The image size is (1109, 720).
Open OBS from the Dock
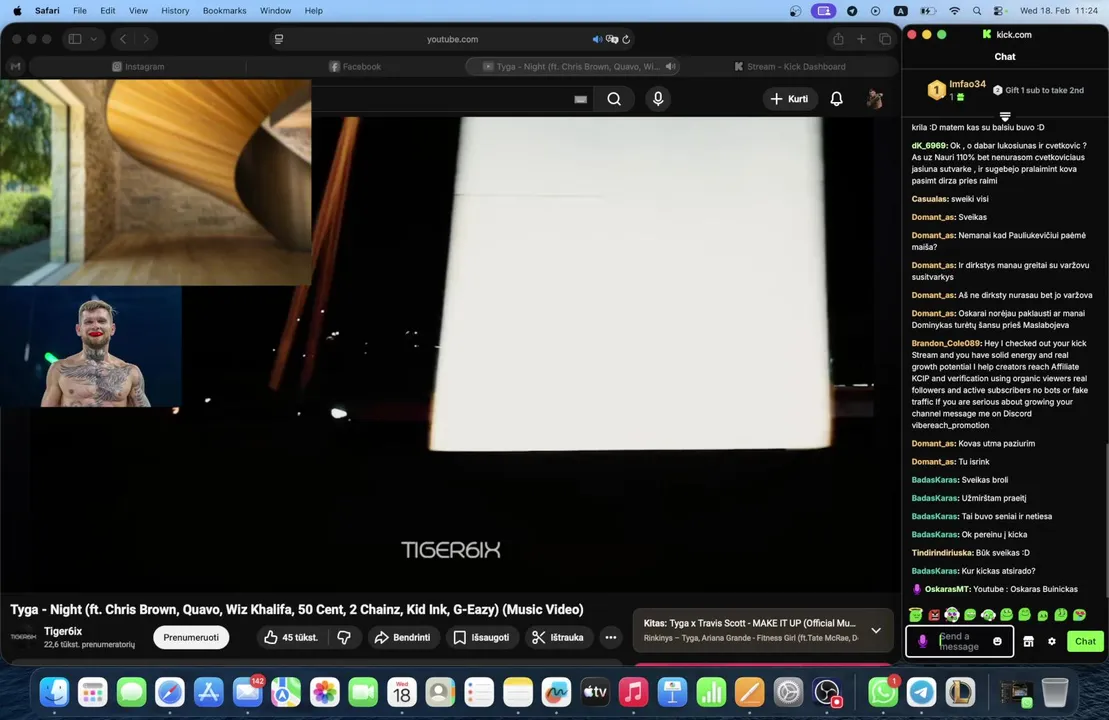[827, 692]
